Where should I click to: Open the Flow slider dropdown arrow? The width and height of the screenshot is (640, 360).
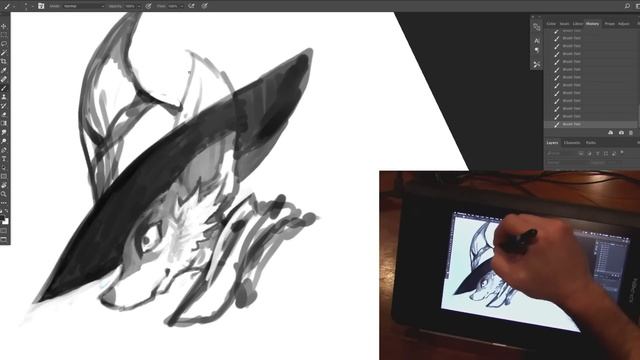tap(182, 6)
